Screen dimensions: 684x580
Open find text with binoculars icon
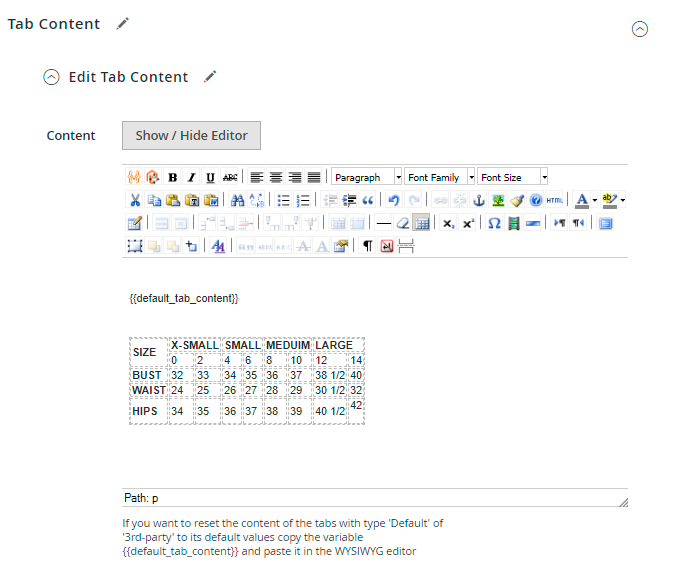click(x=237, y=200)
